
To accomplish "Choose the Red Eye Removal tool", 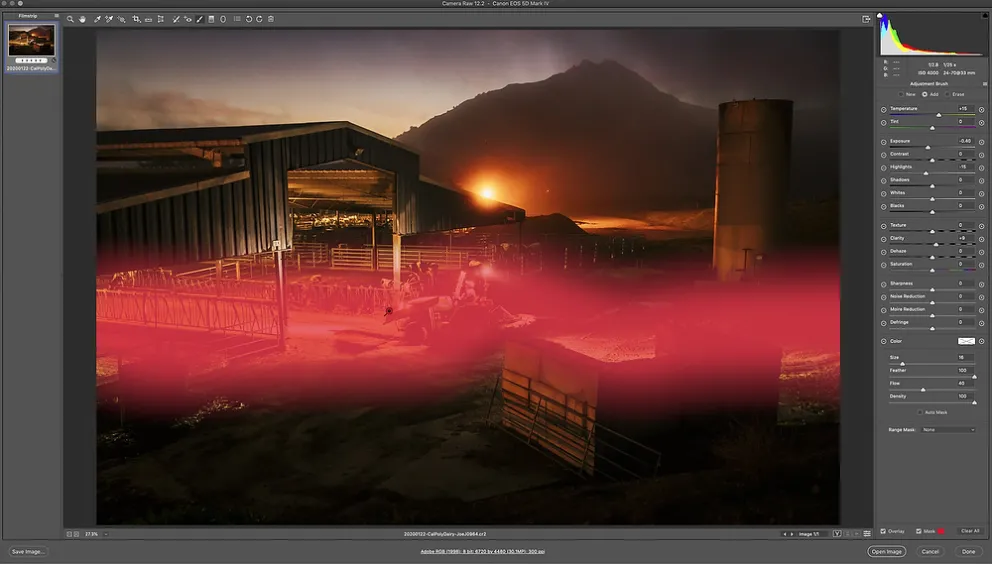I will click(188, 19).
